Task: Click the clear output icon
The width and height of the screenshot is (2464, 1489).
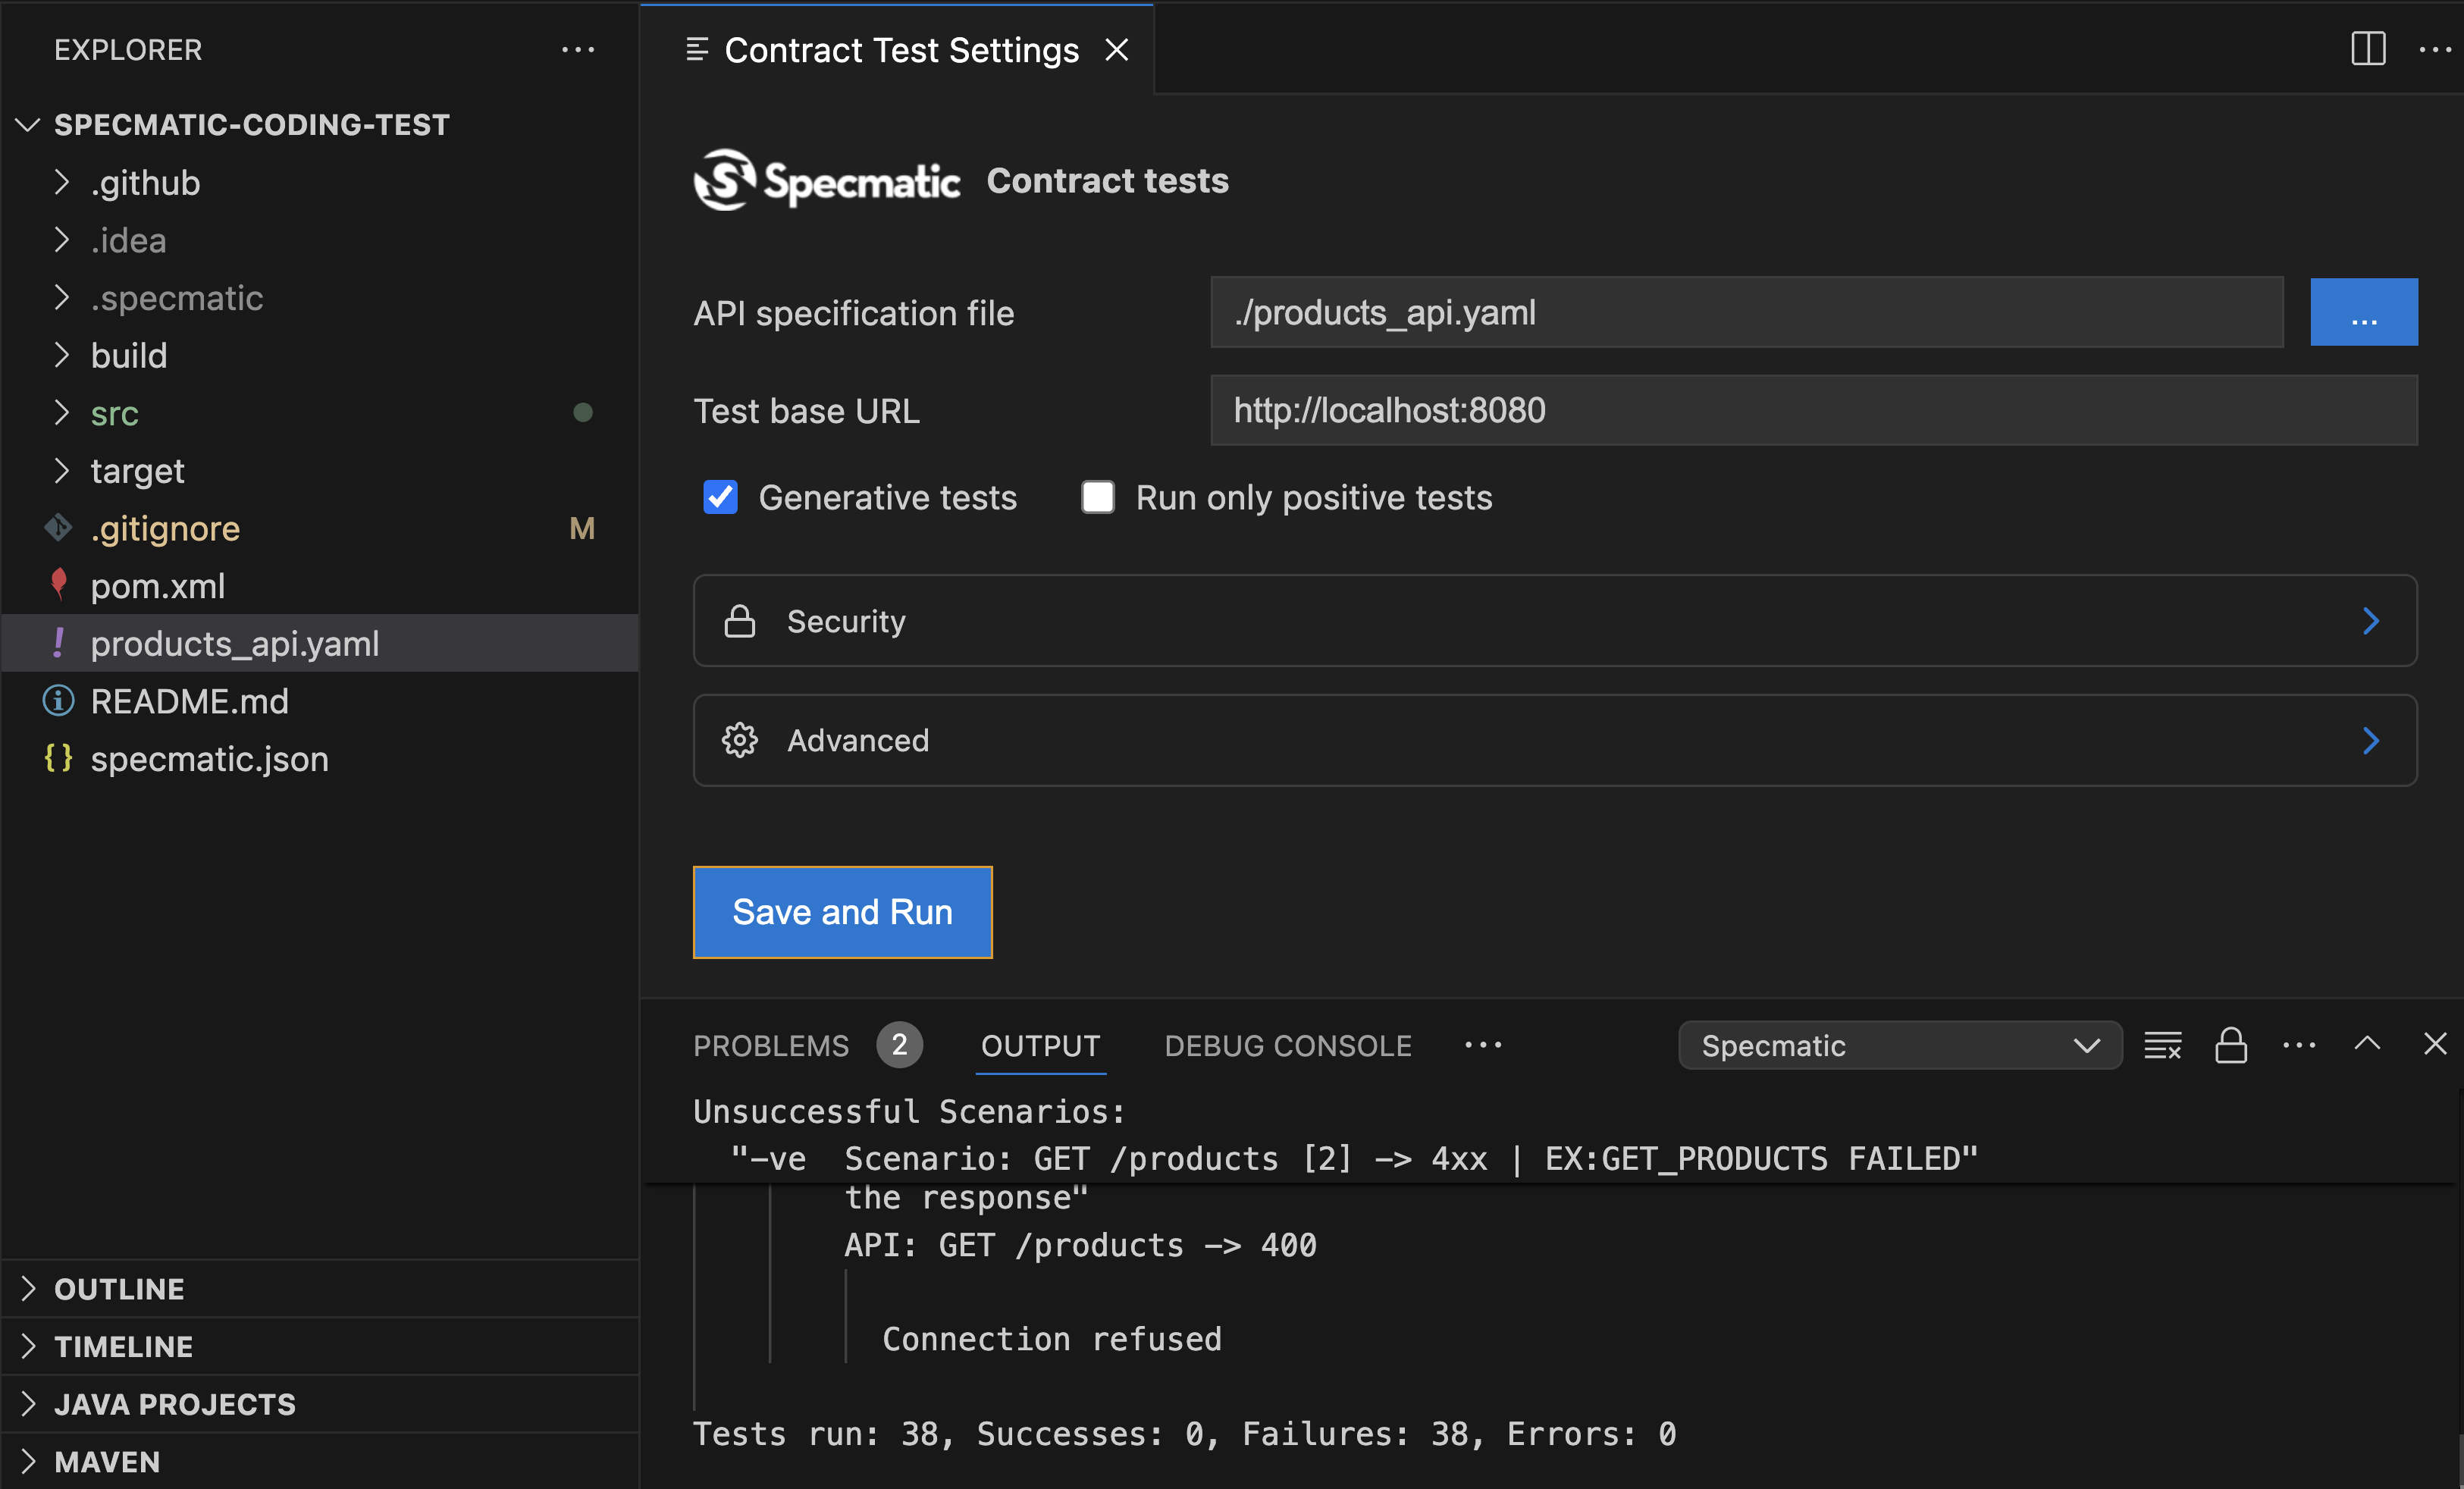Action: point(2162,1045)
